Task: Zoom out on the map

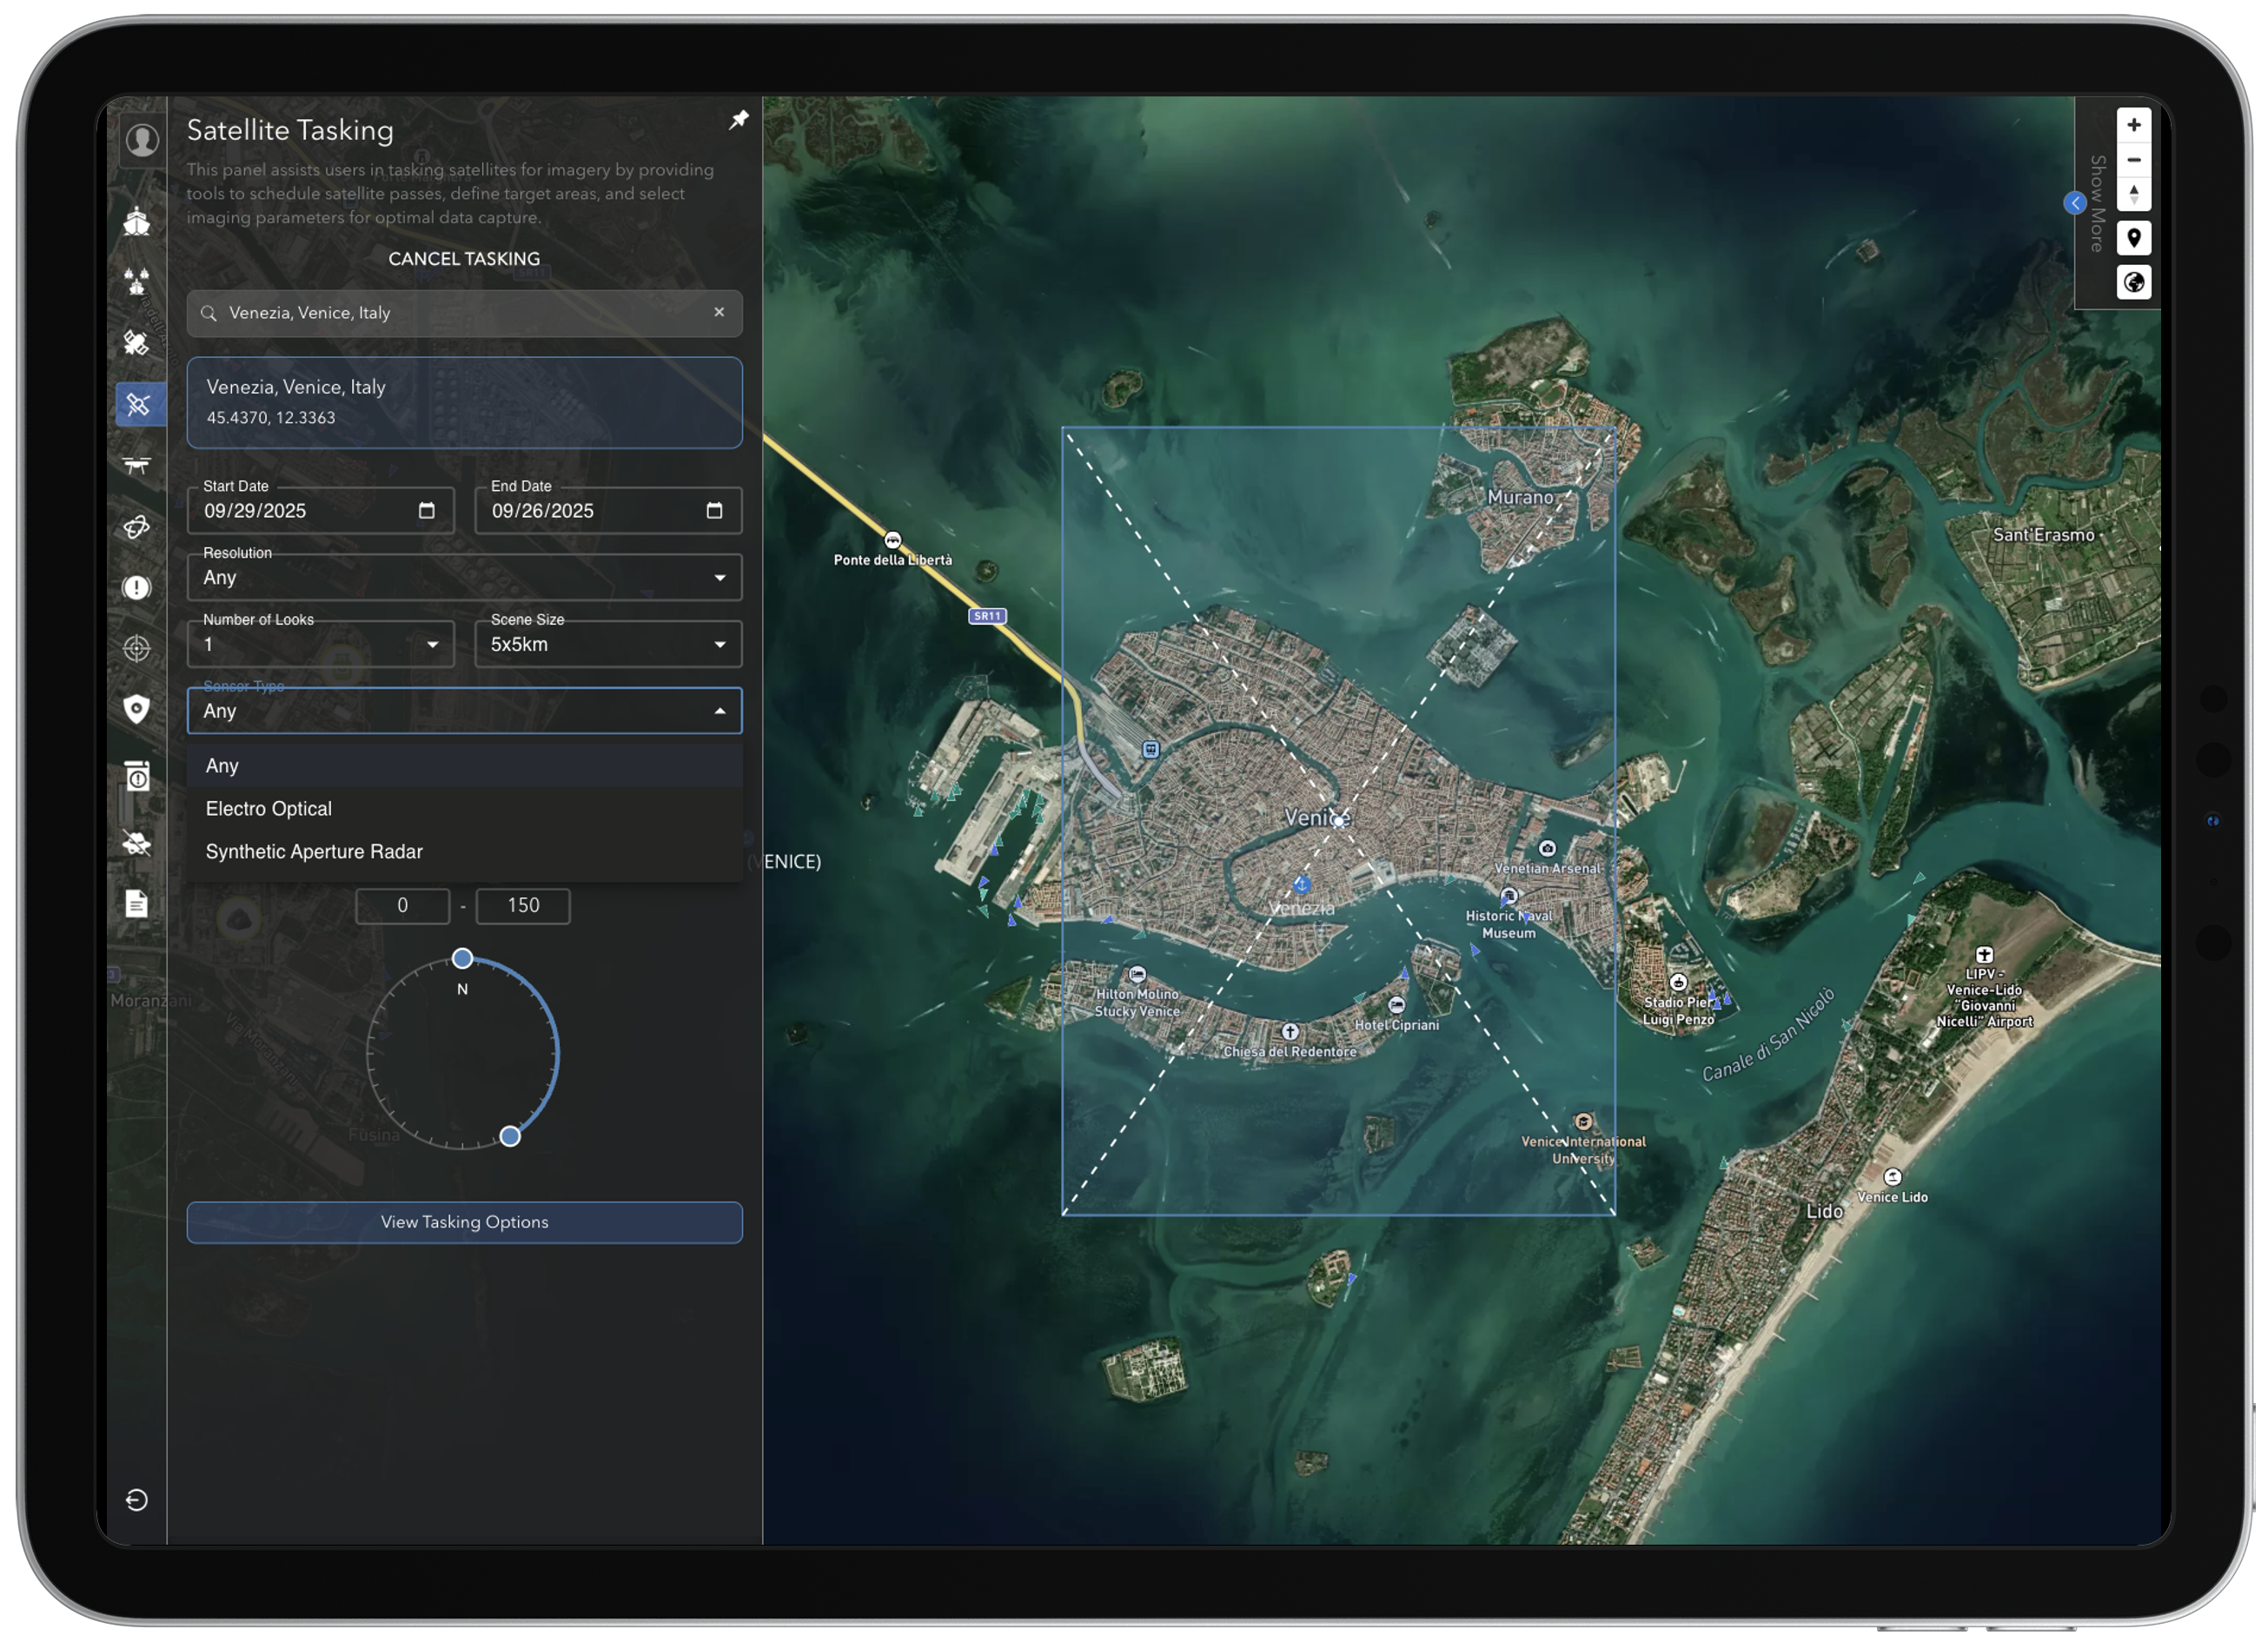Action: 2134,160
